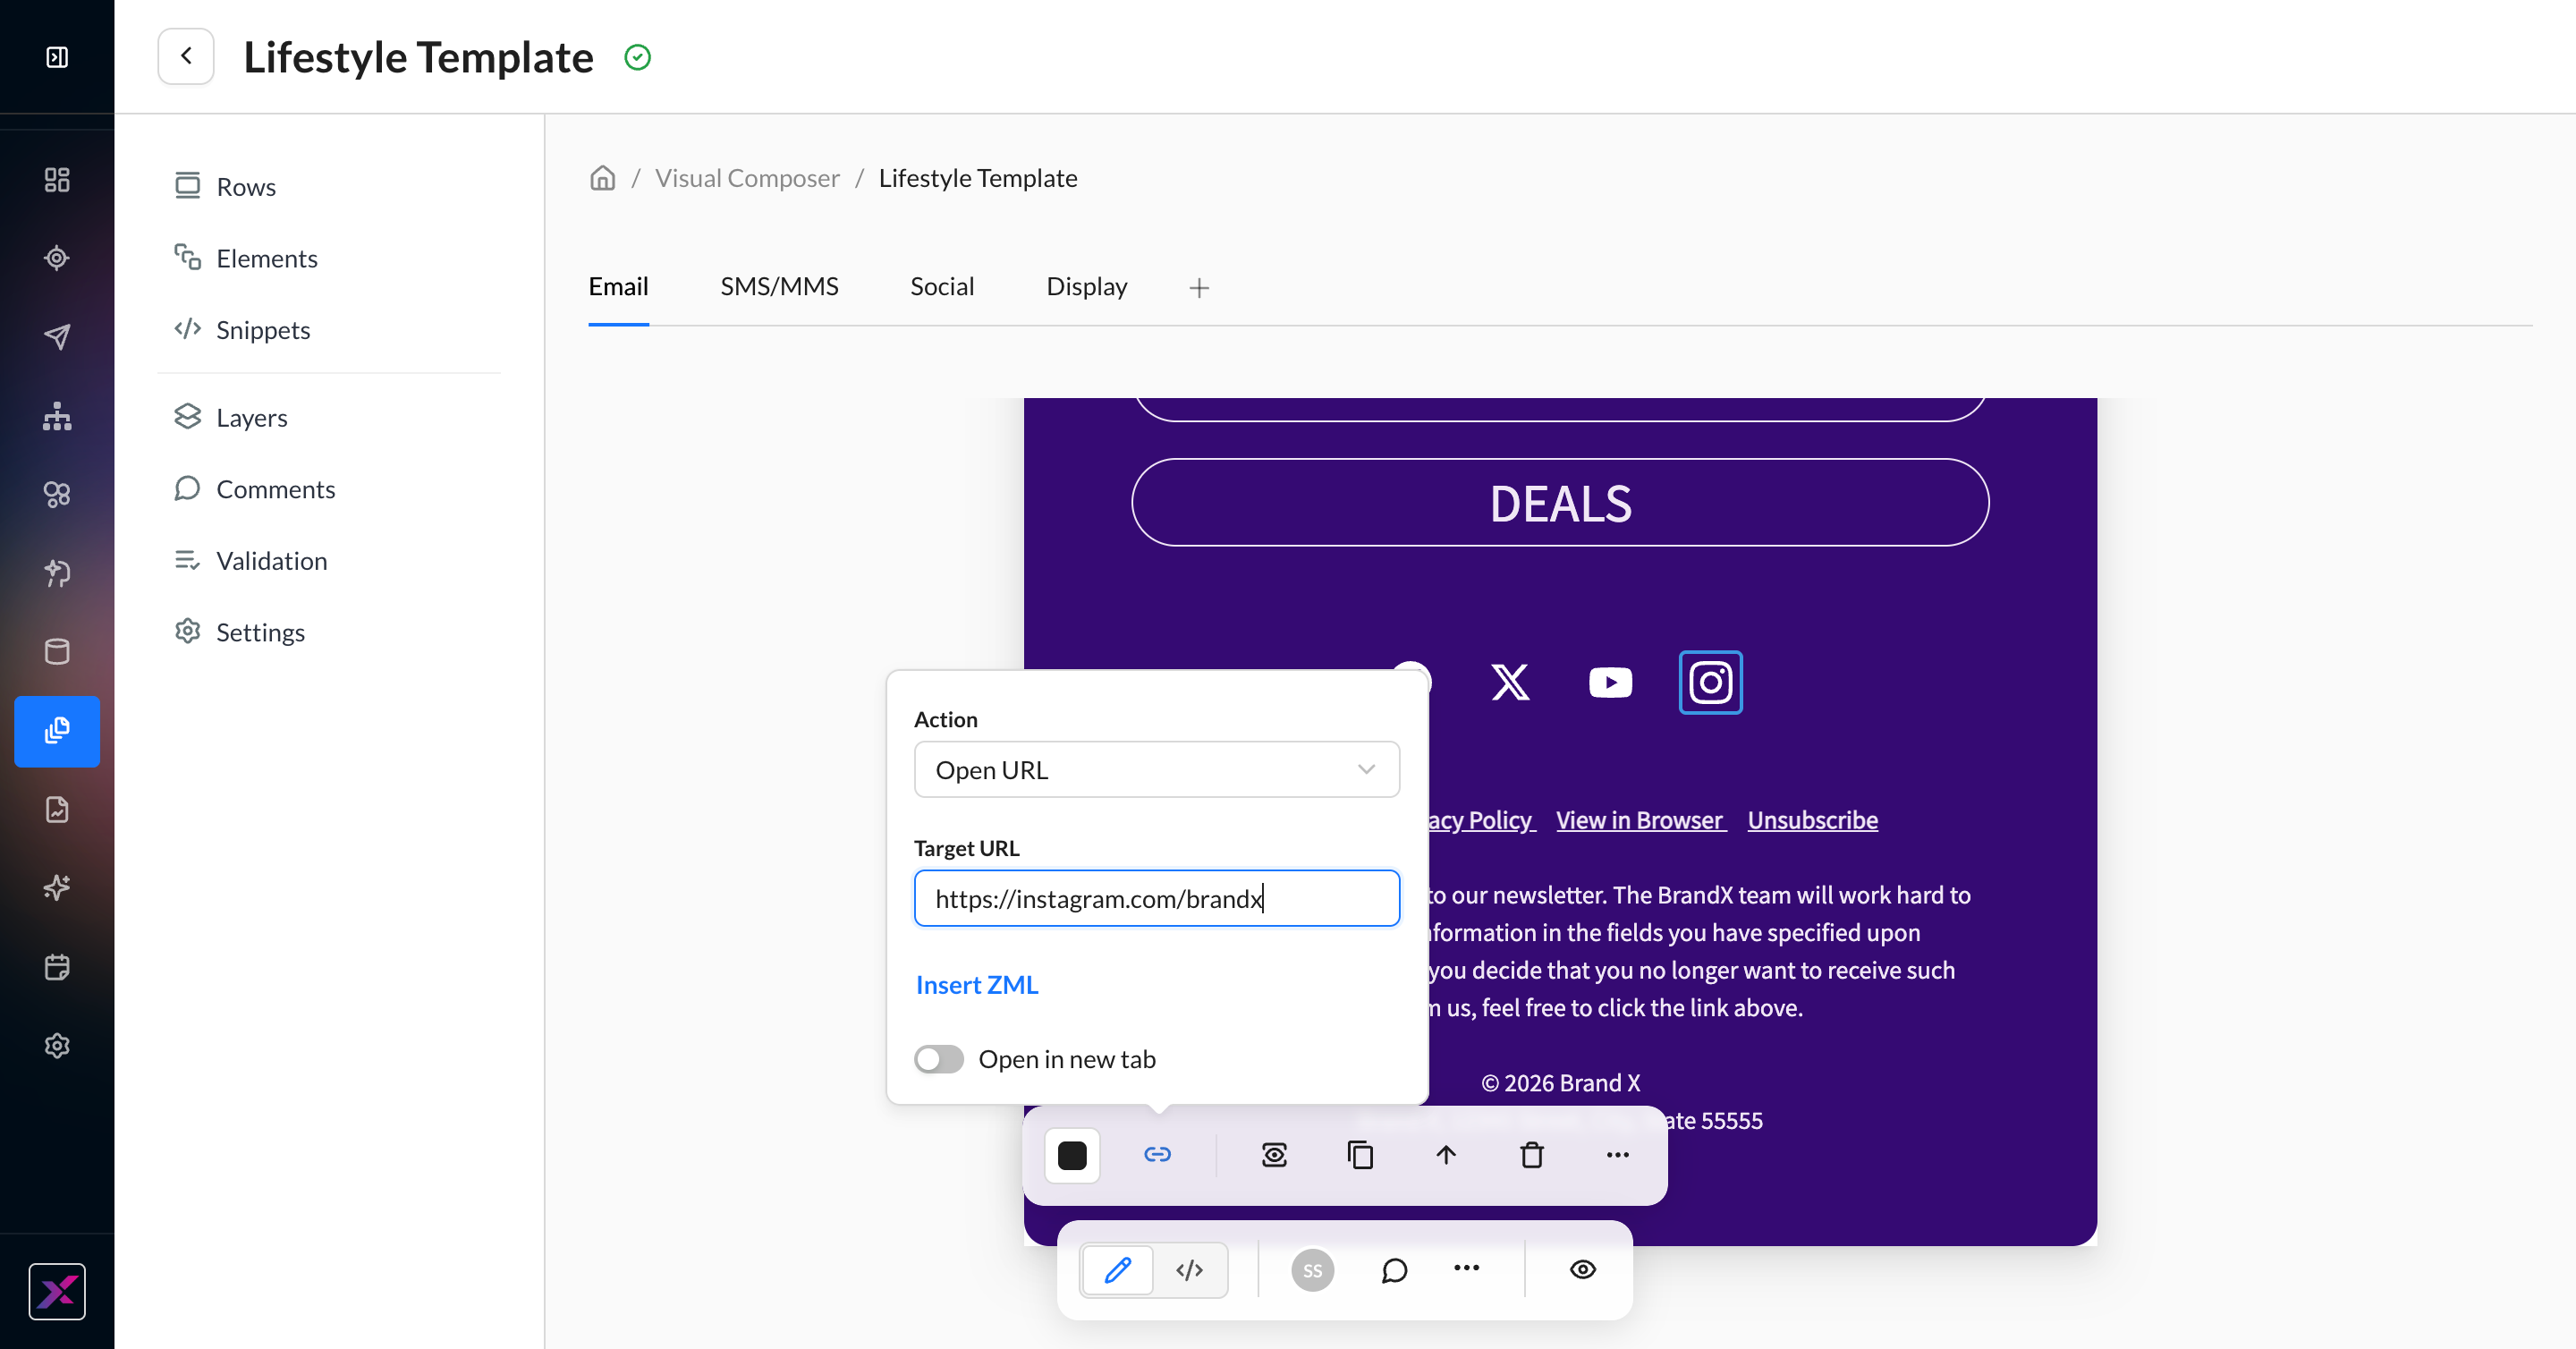The height and width of the screenshot is (1349, 2576).
Task: Open the calendar icon in sidebar
Action: point(57,967)
